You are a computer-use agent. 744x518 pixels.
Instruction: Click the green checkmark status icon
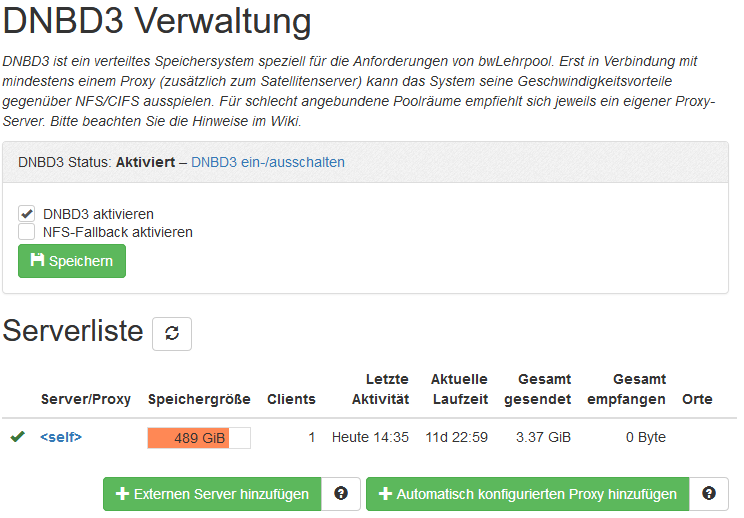17,437
